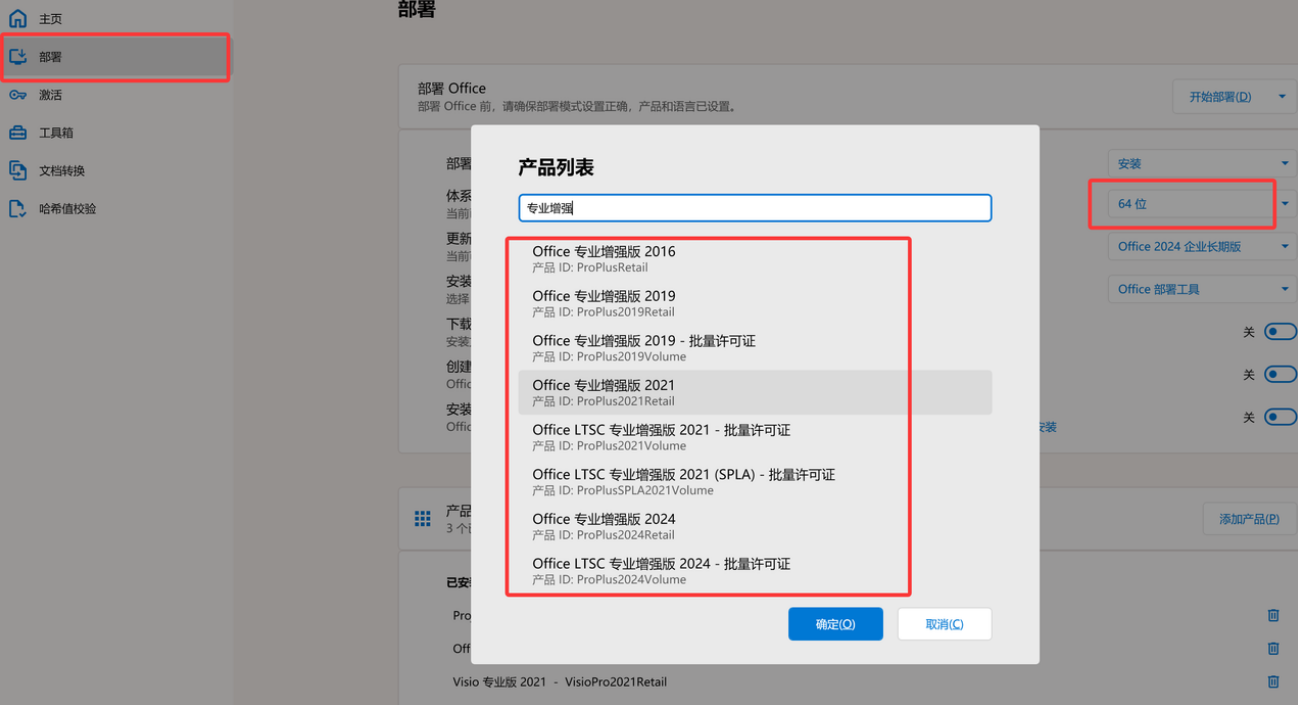Click the 确定(O) button

coord(835,624)
